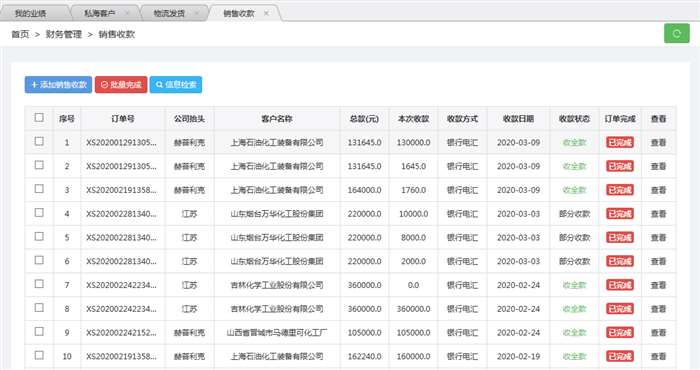Check the checkbox for row number 1
The image size is (700, 370).
point(39,141)
